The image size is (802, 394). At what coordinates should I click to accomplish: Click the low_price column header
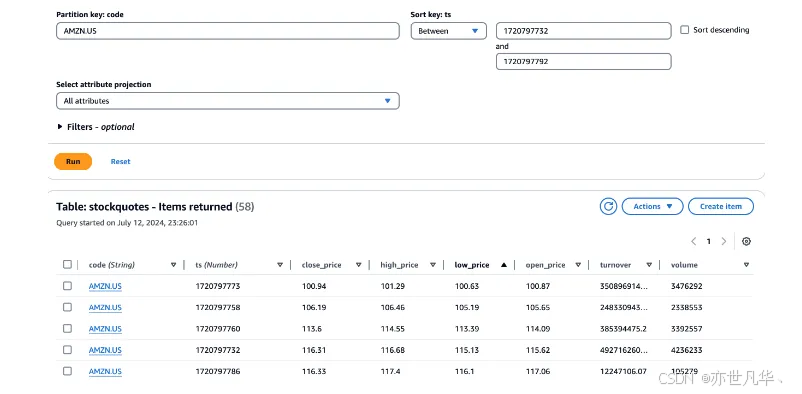coord(472,265)
